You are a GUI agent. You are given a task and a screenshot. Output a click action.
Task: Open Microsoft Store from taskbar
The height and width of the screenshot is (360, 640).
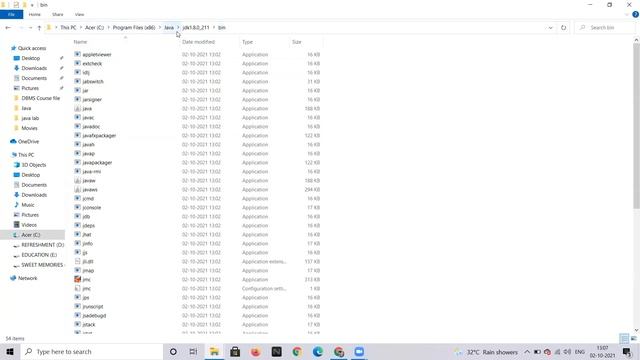235,351
